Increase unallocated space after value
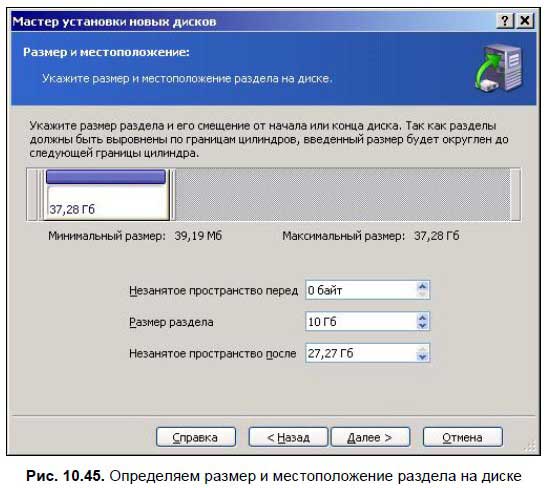The image size is (548, 488). (x=423, y=349)
